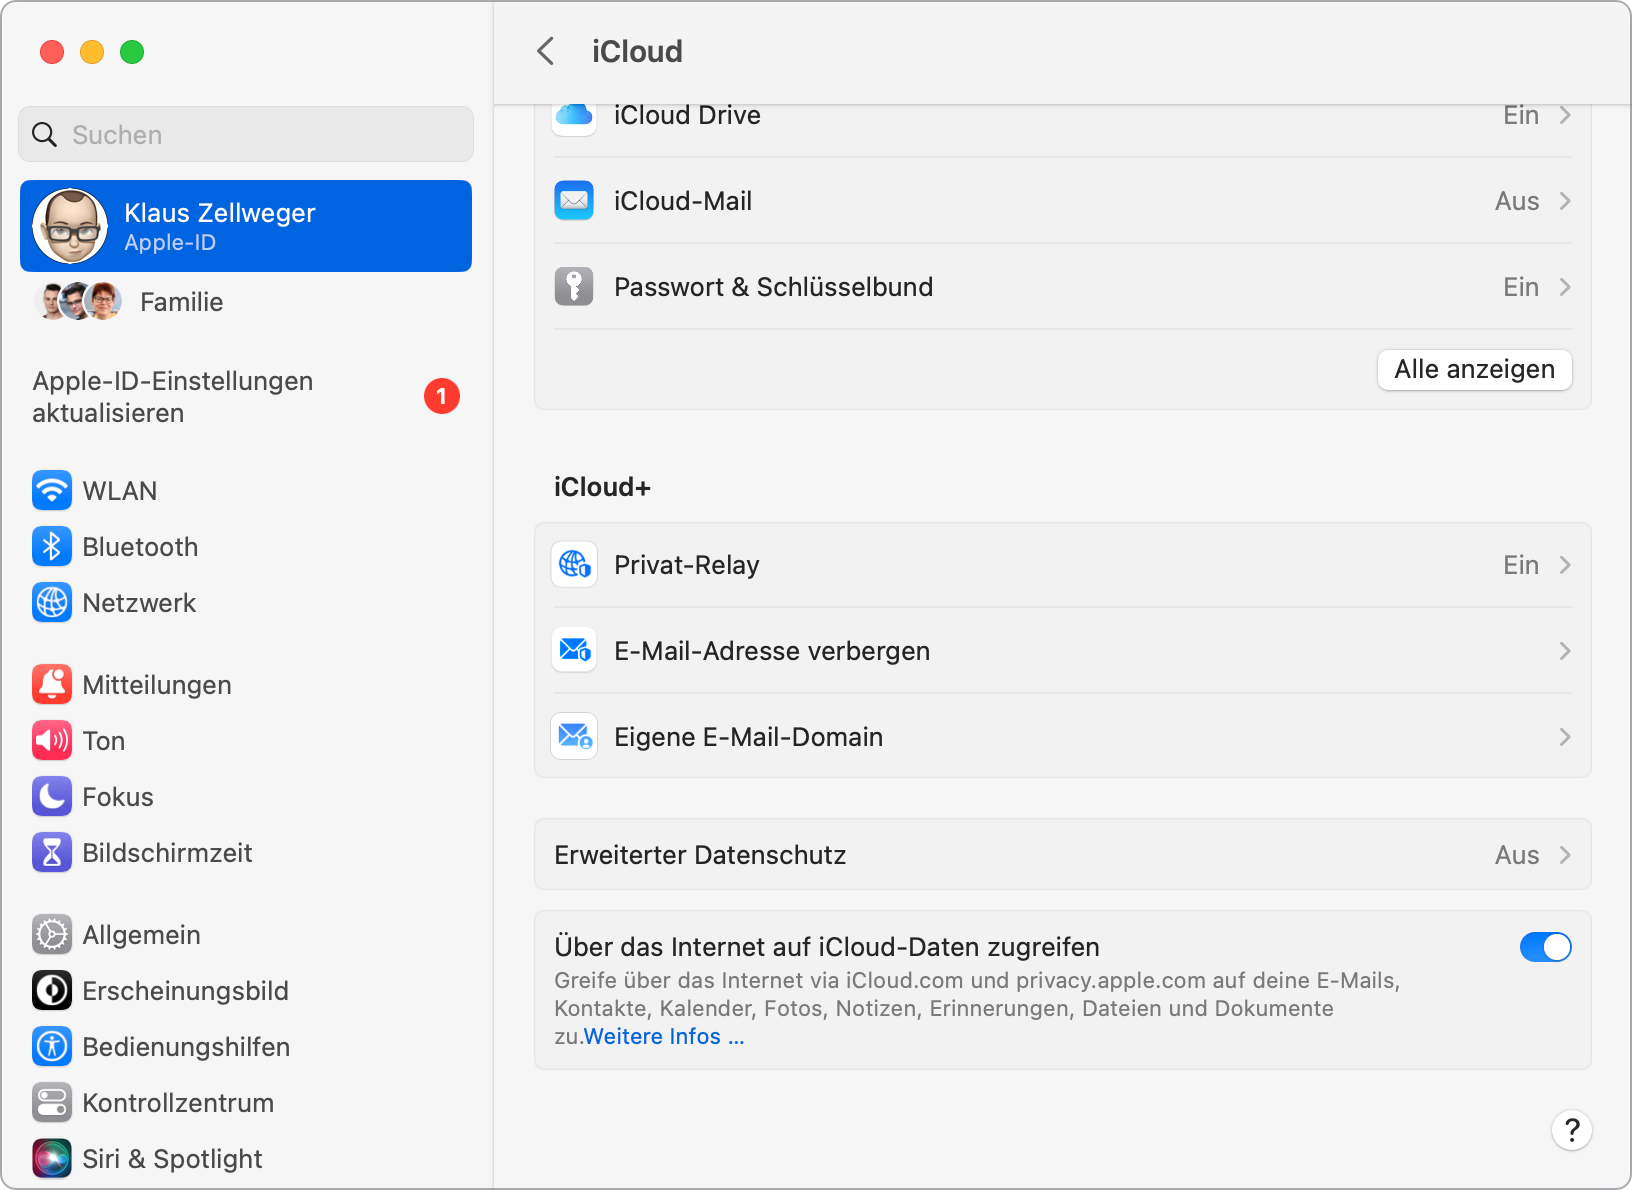The image size is (1632, 1190).
Task: Click the iCloud-Mail envelope icon
Action: coord(574,201)
